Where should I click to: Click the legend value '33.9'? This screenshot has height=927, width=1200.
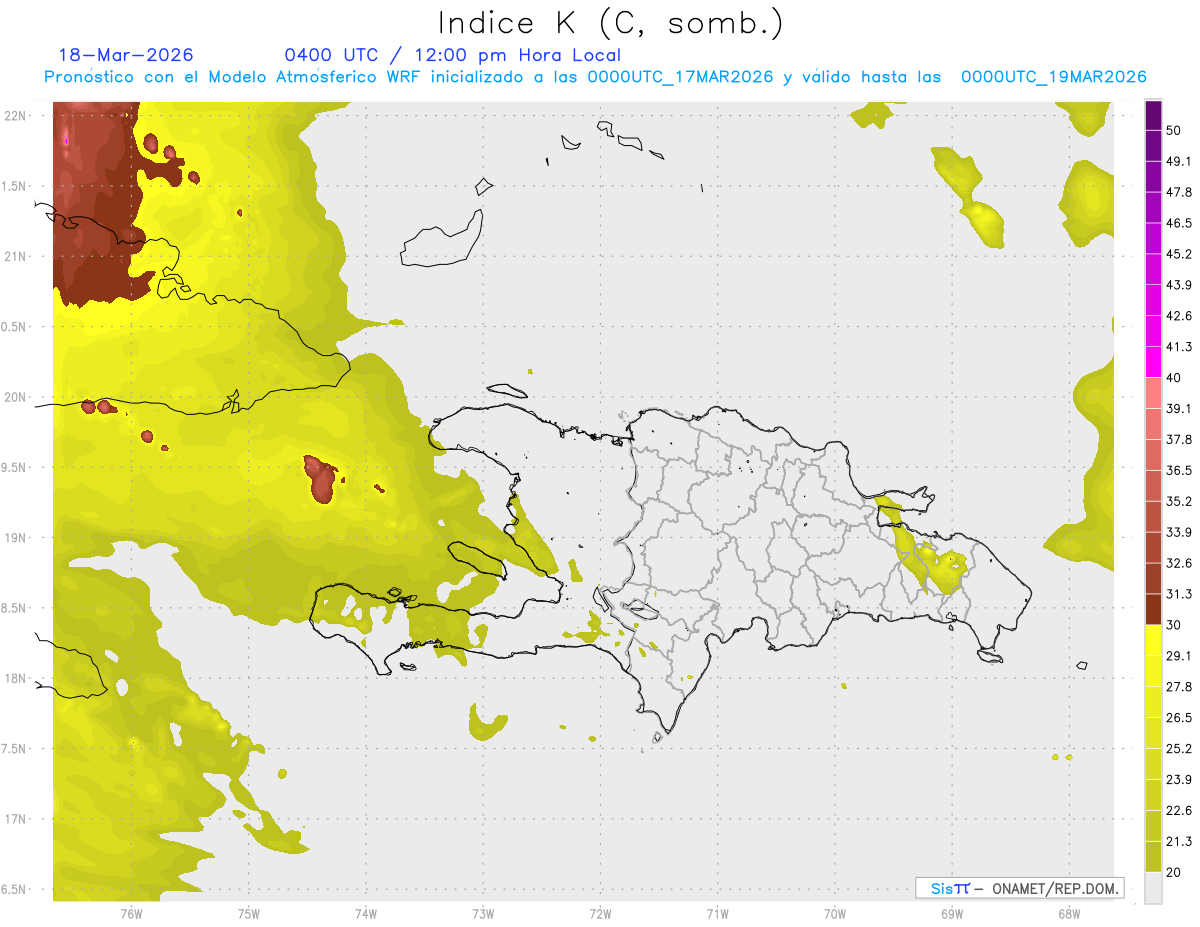[1179, 532]
